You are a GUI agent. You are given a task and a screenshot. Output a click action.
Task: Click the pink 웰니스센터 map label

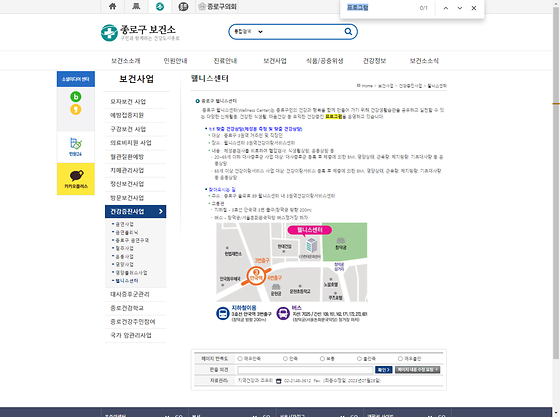click(x=310, y=230)
